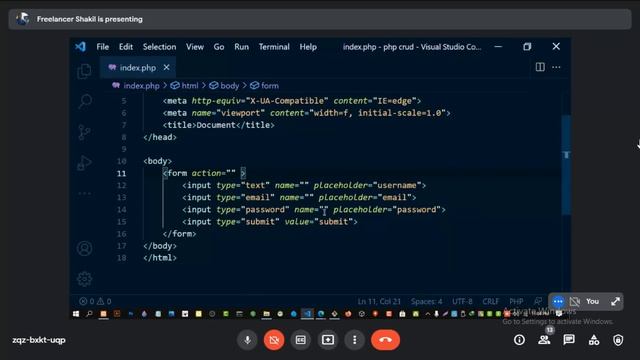Click the closing </html> tag on line 18

160,258
